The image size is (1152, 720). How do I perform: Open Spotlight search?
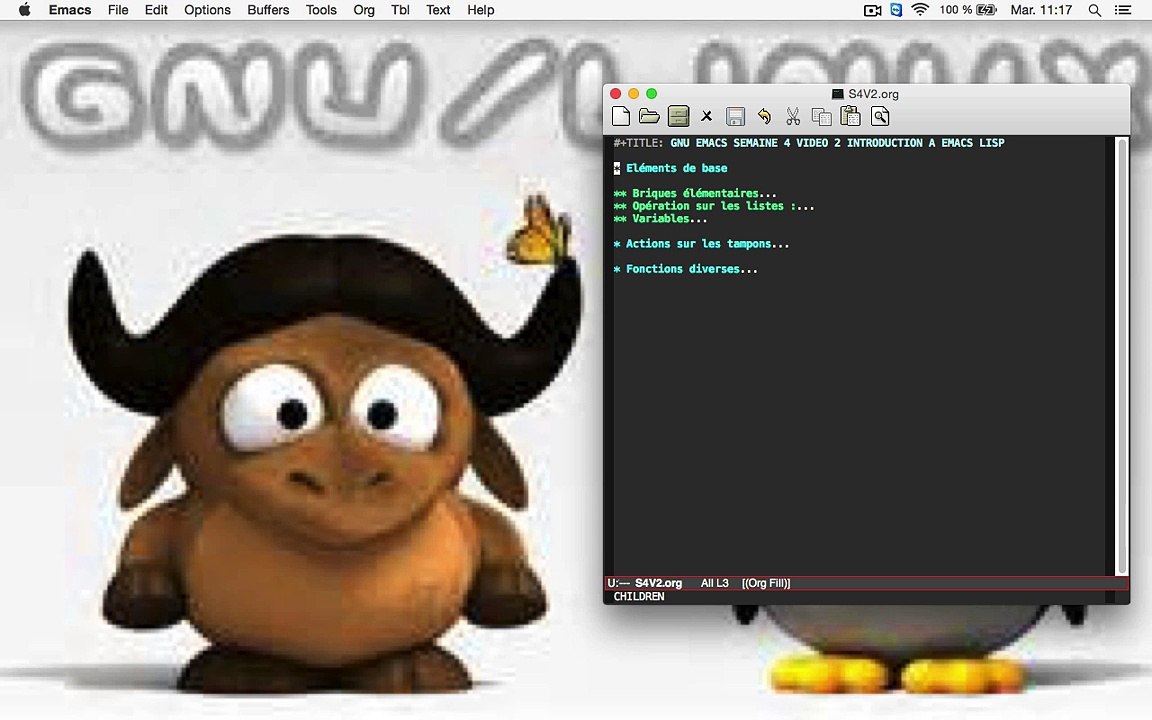pyautogui.click(x=1095, y=10)
